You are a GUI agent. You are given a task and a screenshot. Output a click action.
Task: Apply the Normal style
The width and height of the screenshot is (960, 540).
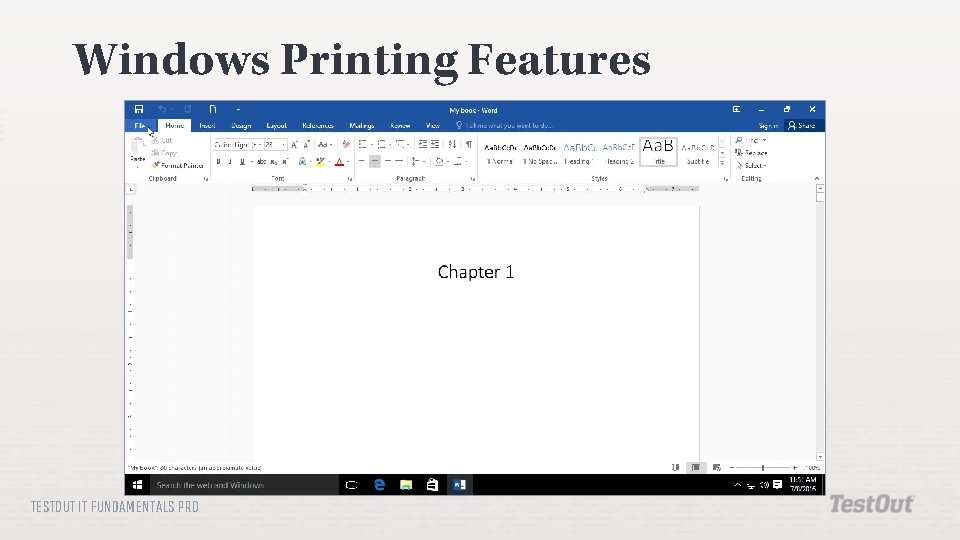500,152
